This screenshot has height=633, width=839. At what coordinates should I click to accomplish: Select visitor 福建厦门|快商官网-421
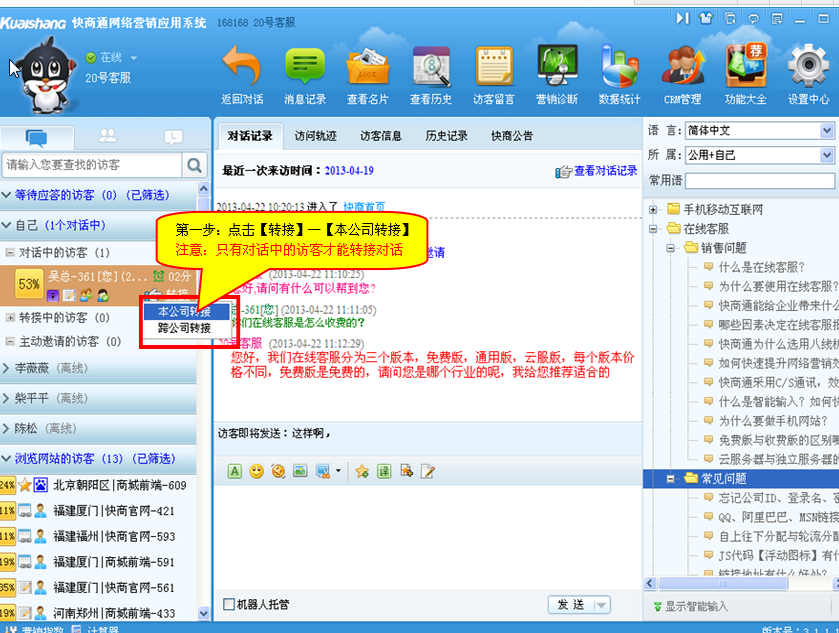pyautogui.click(x=114, y=511)
